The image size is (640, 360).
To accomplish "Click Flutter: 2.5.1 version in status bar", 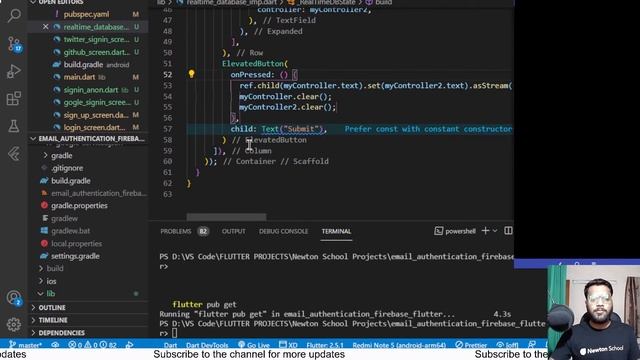I will coord(325,345).
